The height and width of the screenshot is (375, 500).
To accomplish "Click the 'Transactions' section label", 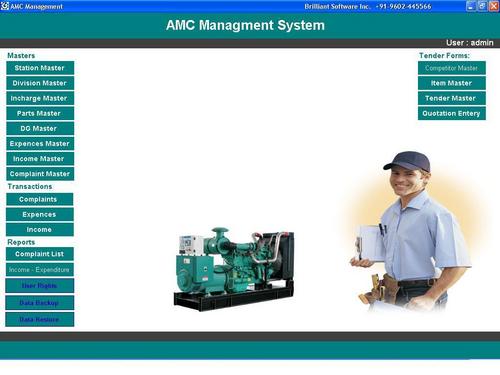I will (30, 187).
